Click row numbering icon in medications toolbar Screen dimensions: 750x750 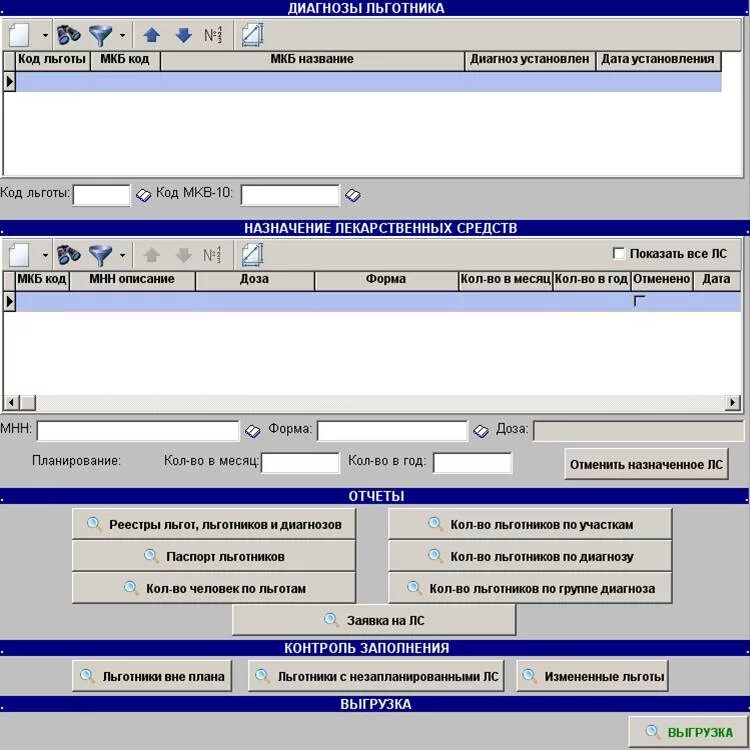[x=213, y=255]
